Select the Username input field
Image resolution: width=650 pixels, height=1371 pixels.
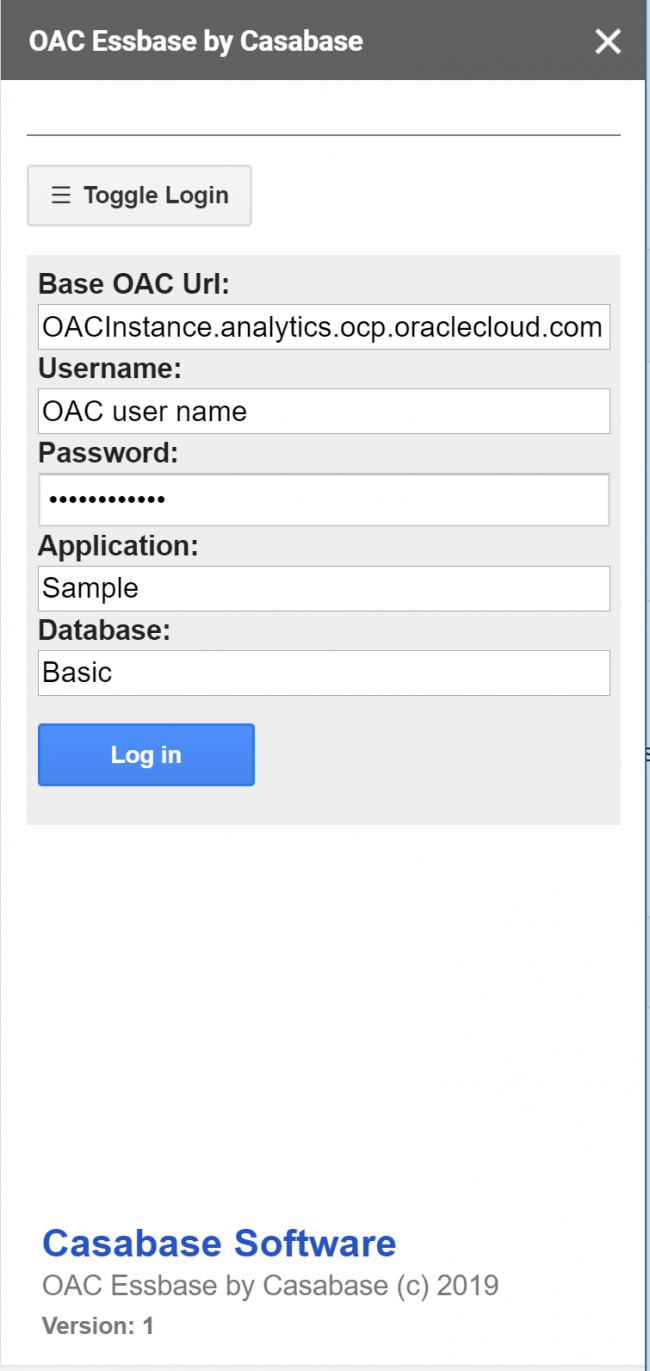[x=324, y=411]
